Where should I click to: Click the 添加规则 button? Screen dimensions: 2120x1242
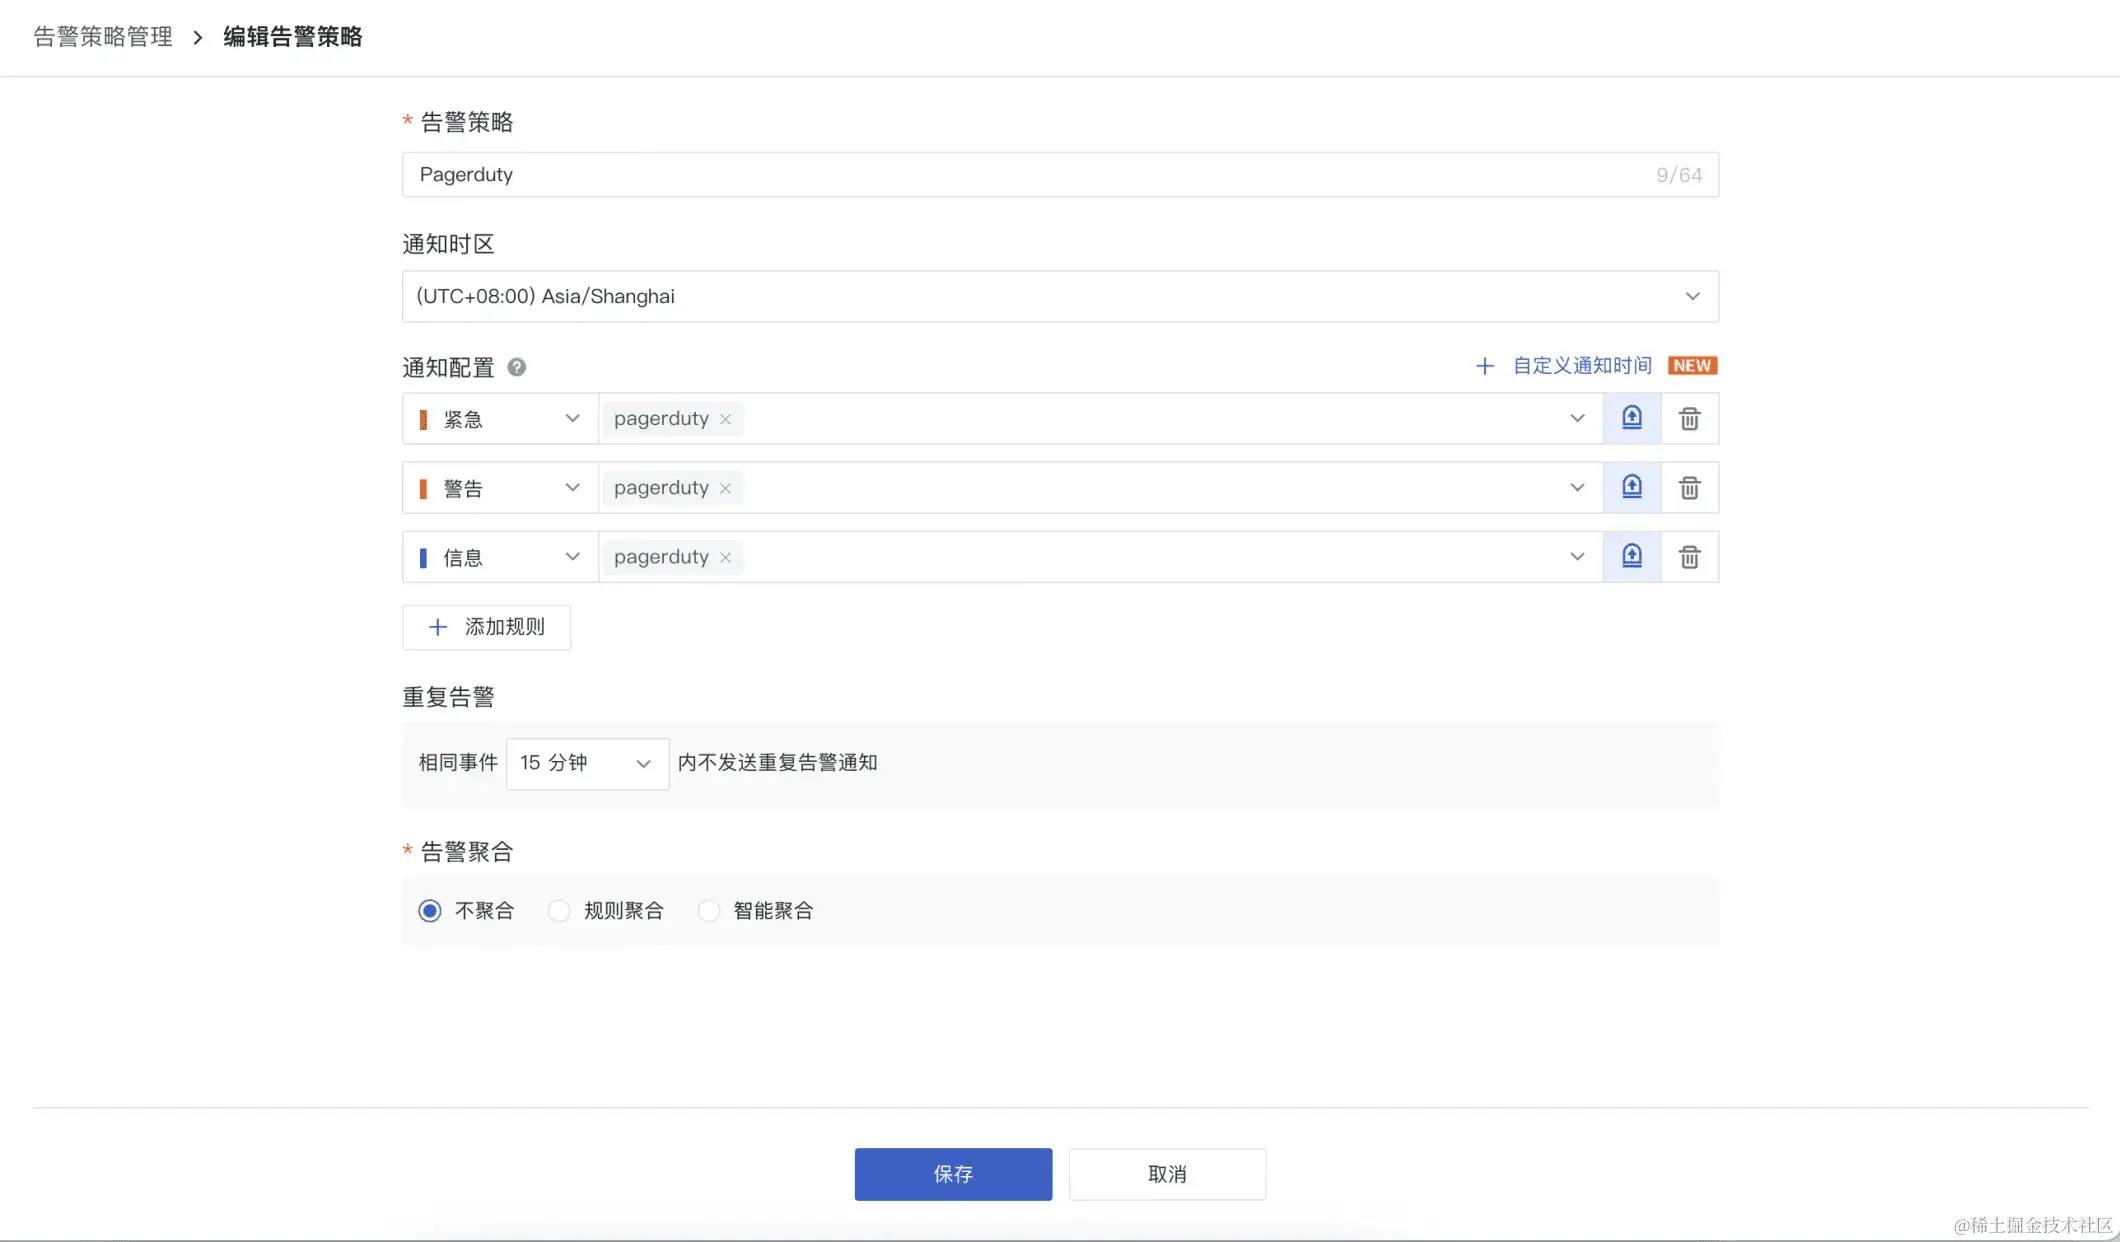click(x=486, y=627)
